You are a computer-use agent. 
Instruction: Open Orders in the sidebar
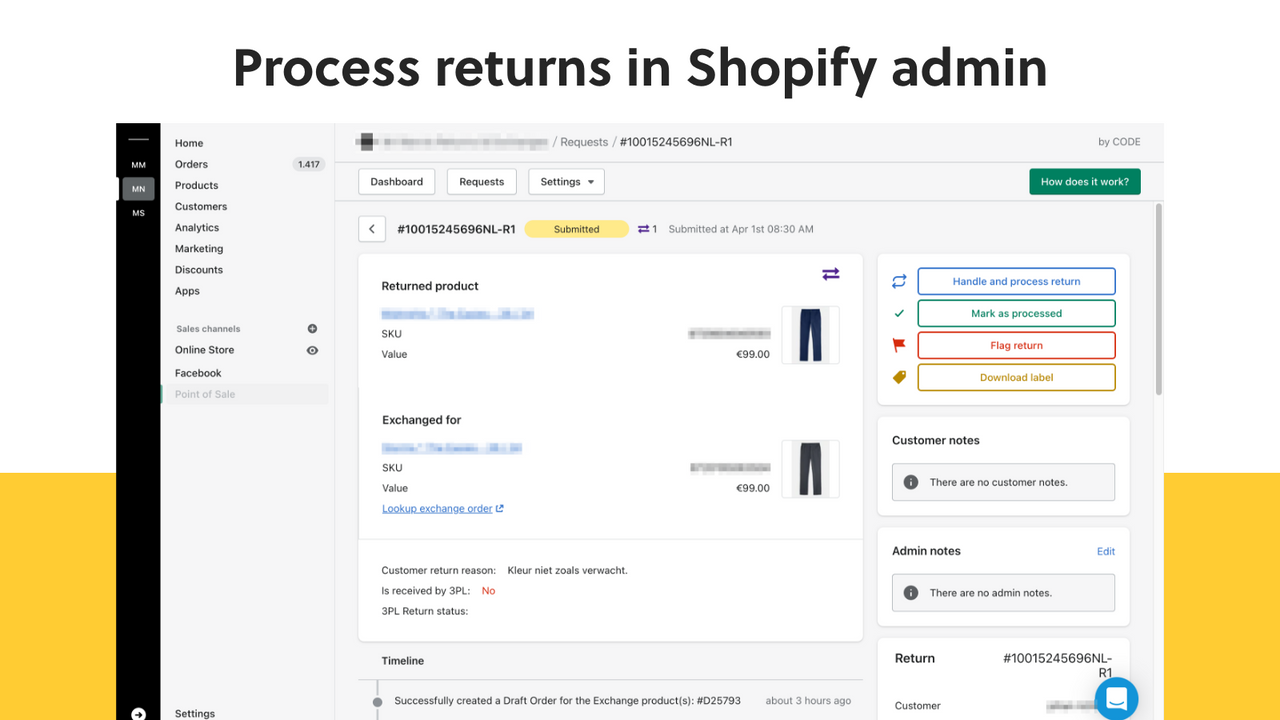(191, 164)
